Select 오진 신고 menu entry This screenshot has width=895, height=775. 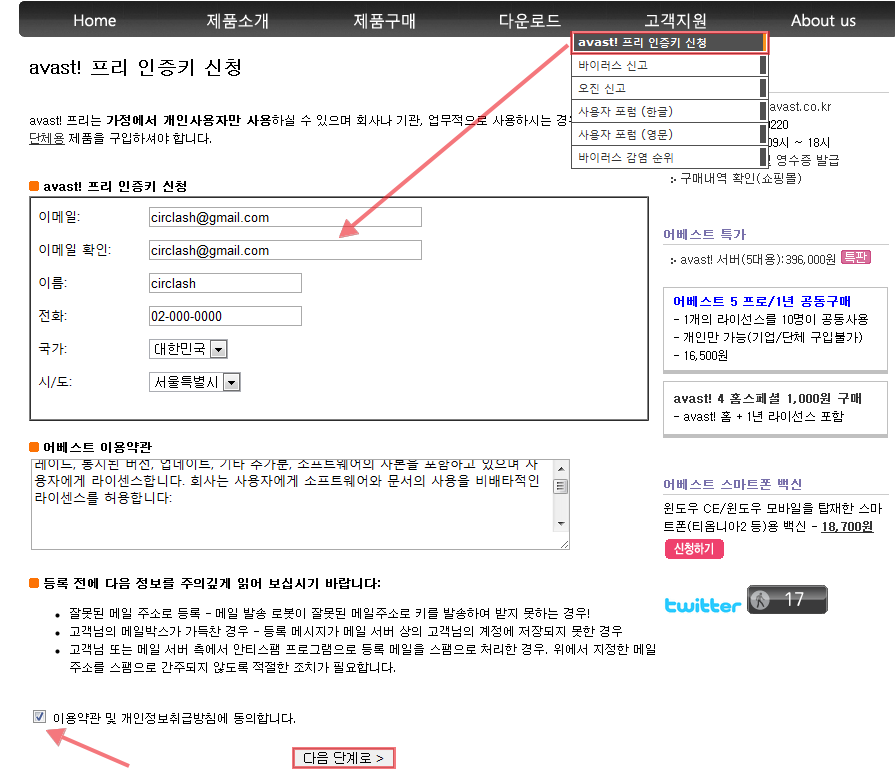pyautogui.click(x=670, y=88)
